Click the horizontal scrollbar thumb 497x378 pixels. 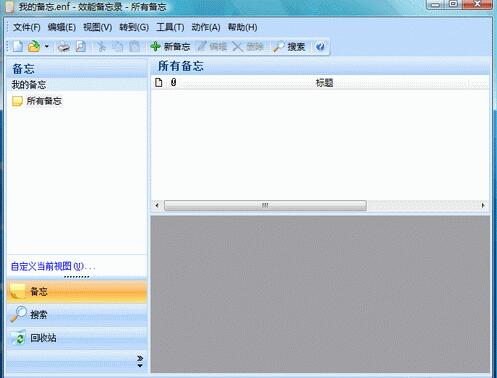click(265, 205)
